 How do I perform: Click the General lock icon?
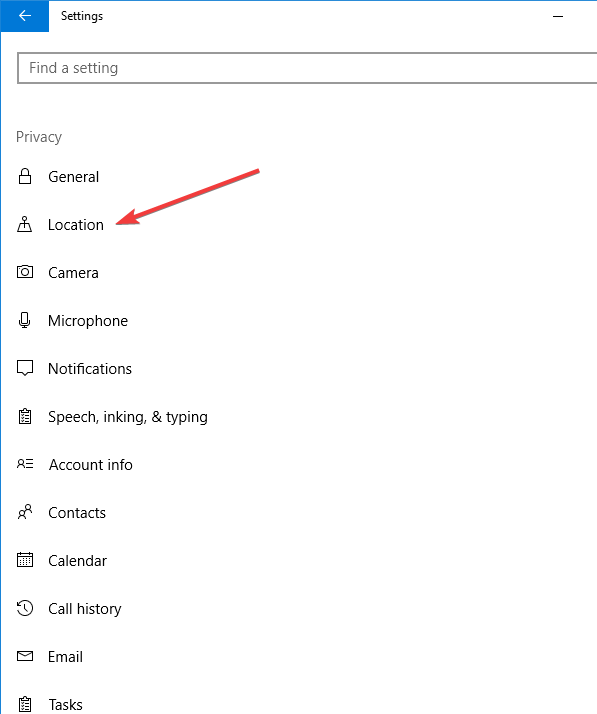pyautogui.click(x=25, y=176)
